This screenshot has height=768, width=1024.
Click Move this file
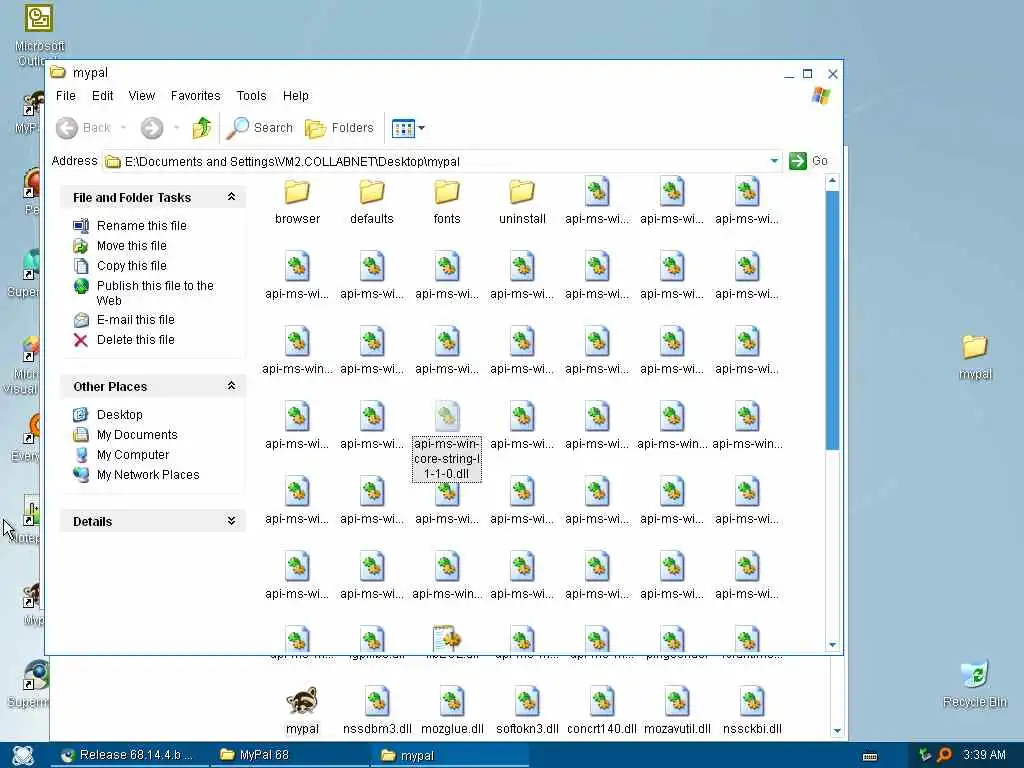(x=120, y=246)
